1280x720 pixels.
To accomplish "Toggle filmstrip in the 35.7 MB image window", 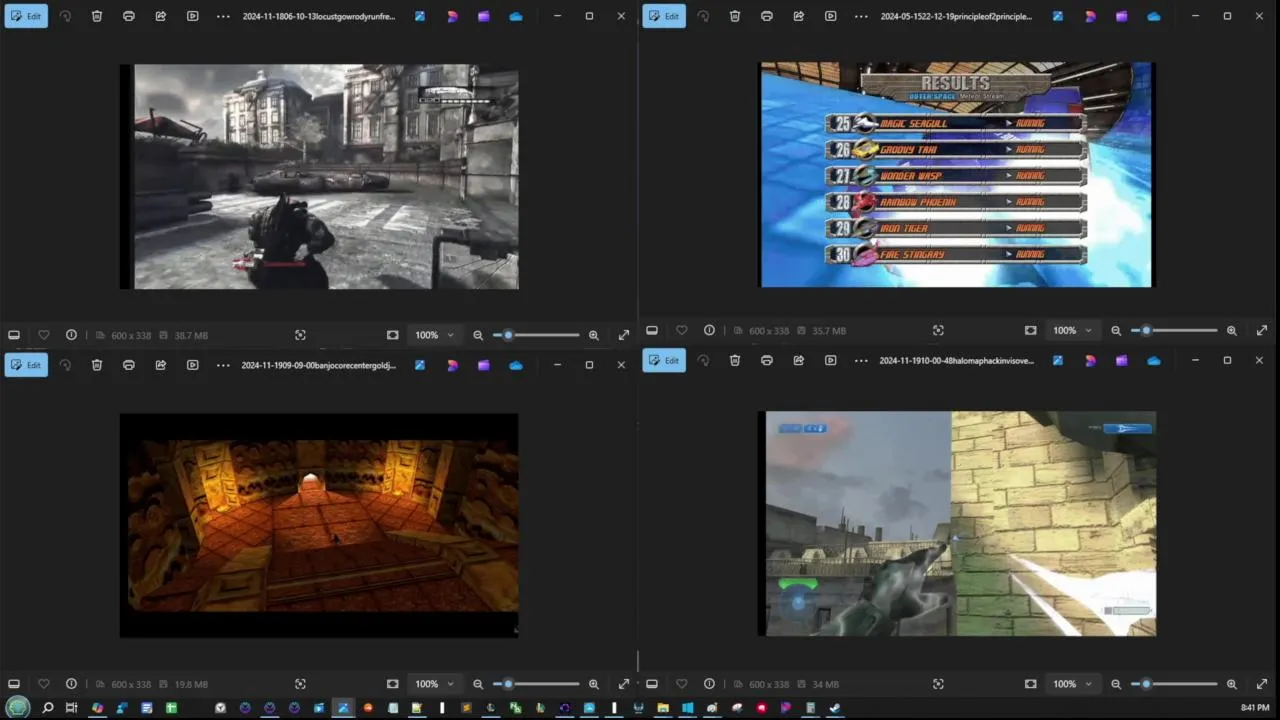I will point(652,330).
